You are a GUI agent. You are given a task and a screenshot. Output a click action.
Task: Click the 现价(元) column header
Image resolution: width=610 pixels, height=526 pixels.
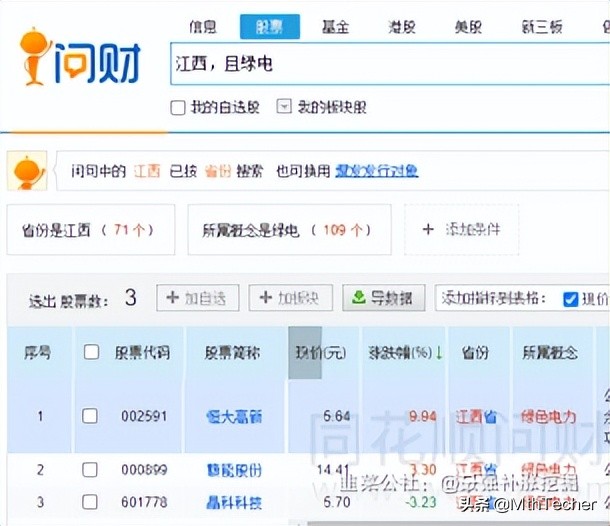321,352
